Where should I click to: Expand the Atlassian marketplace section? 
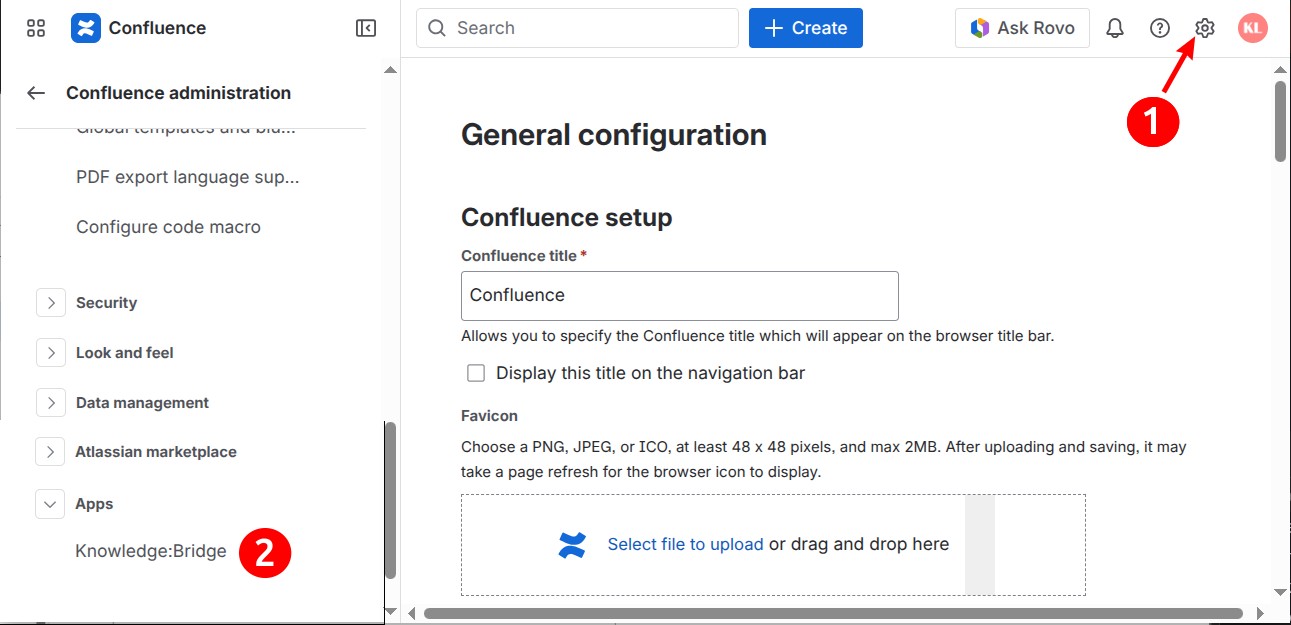[50, 452]
